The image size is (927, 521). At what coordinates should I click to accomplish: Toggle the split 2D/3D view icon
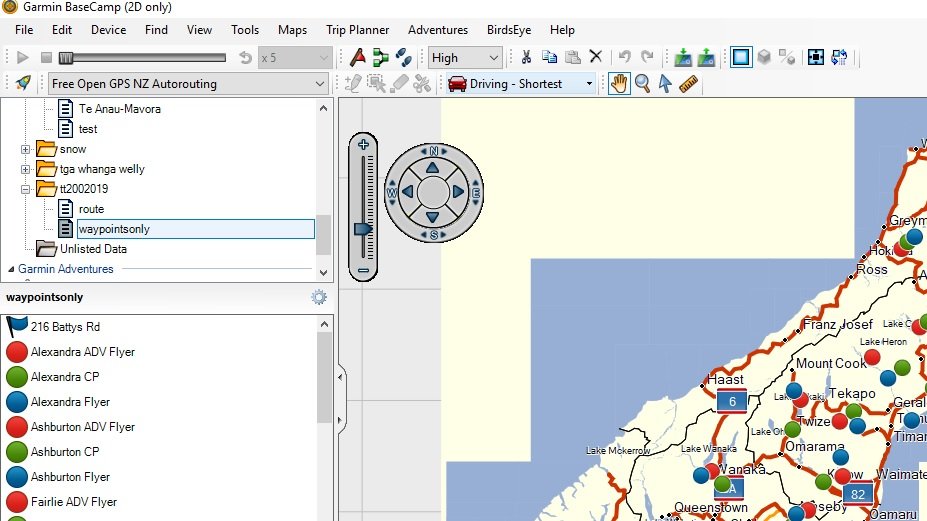(787, 57)
